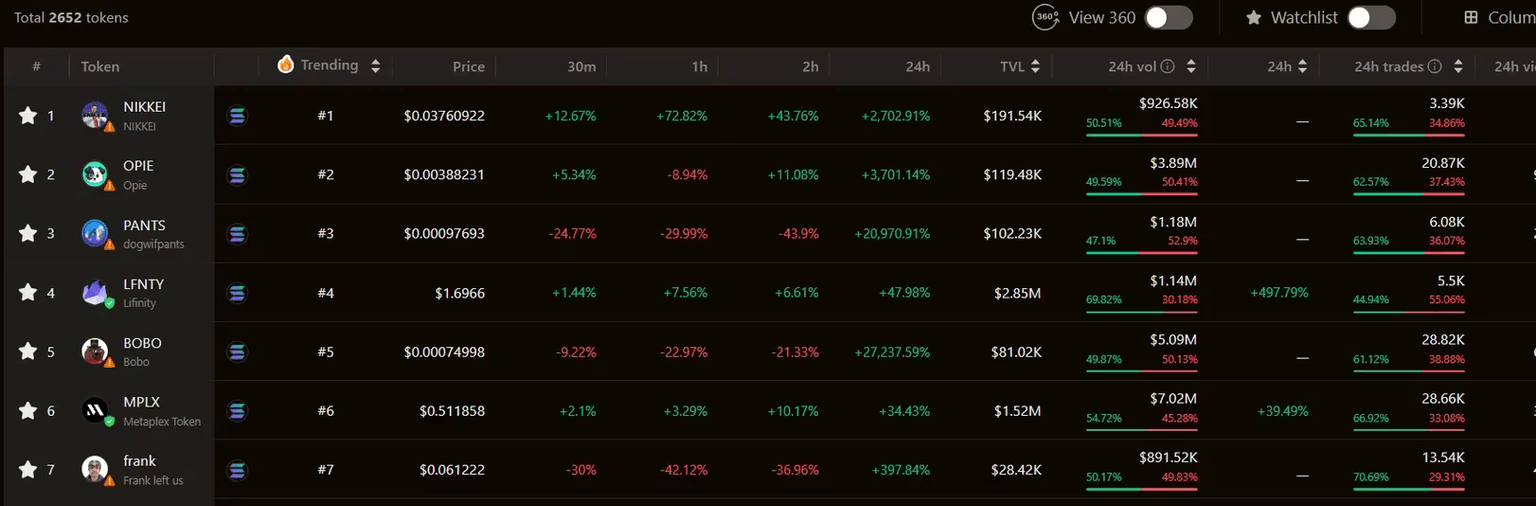1536x506 pixels.
Task: Turn on the Watchlist toggle
Action: pyautogui.click(x=1371, y=18)
